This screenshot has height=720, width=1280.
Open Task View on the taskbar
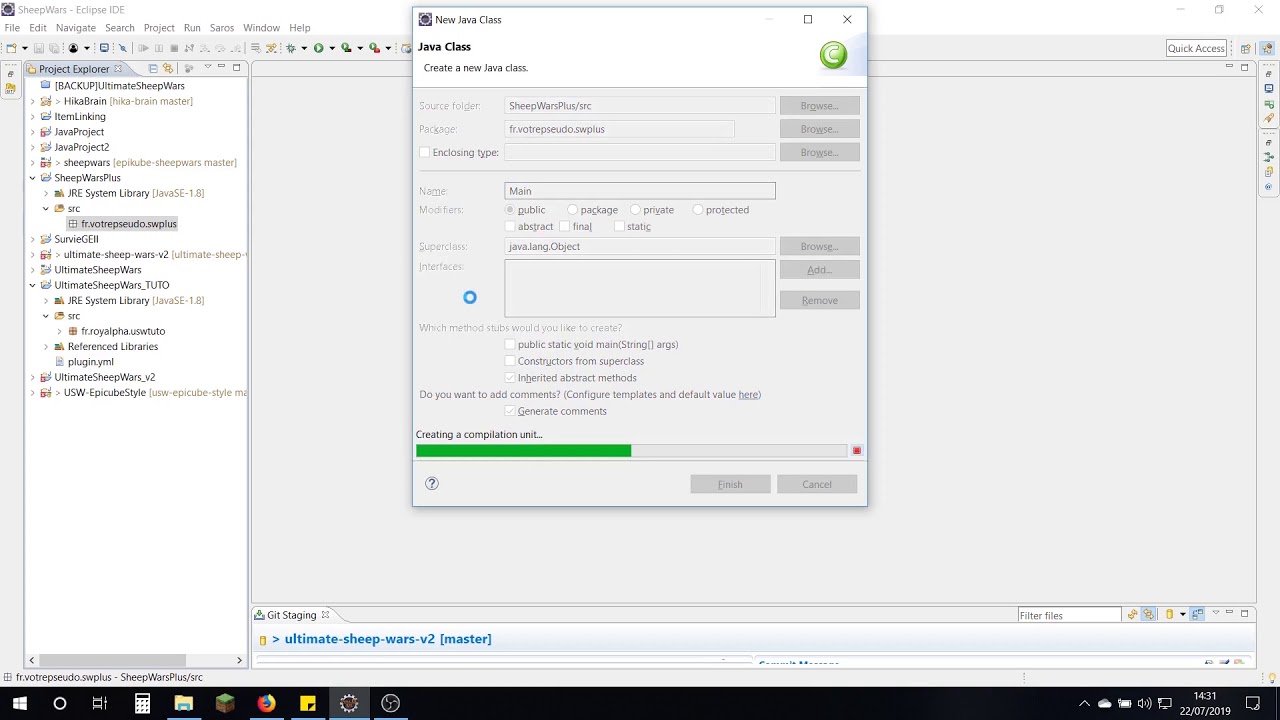coord(100,703)
